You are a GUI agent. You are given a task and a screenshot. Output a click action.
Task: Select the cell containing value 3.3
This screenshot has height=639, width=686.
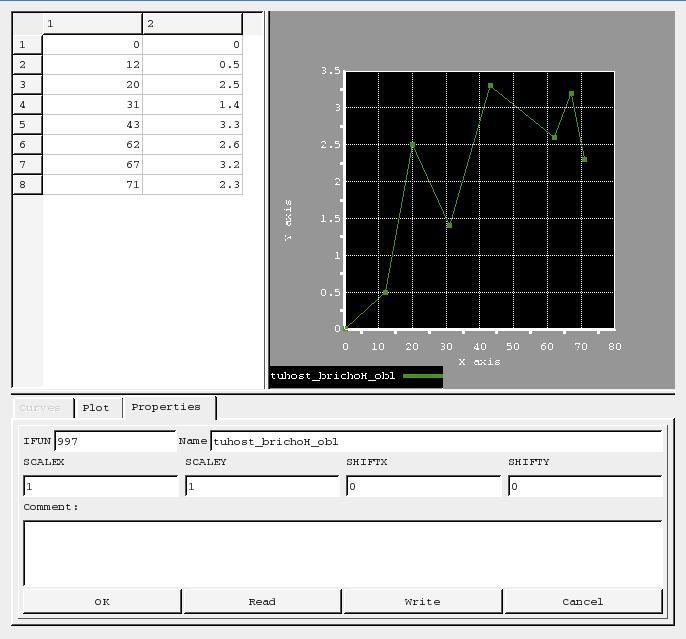click(192, 125)
